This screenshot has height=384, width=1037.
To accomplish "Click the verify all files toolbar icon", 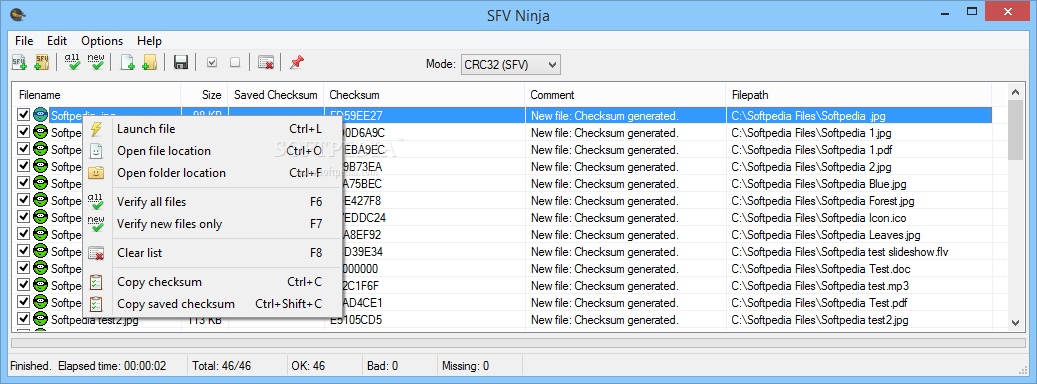I will [x=72, y=63].
